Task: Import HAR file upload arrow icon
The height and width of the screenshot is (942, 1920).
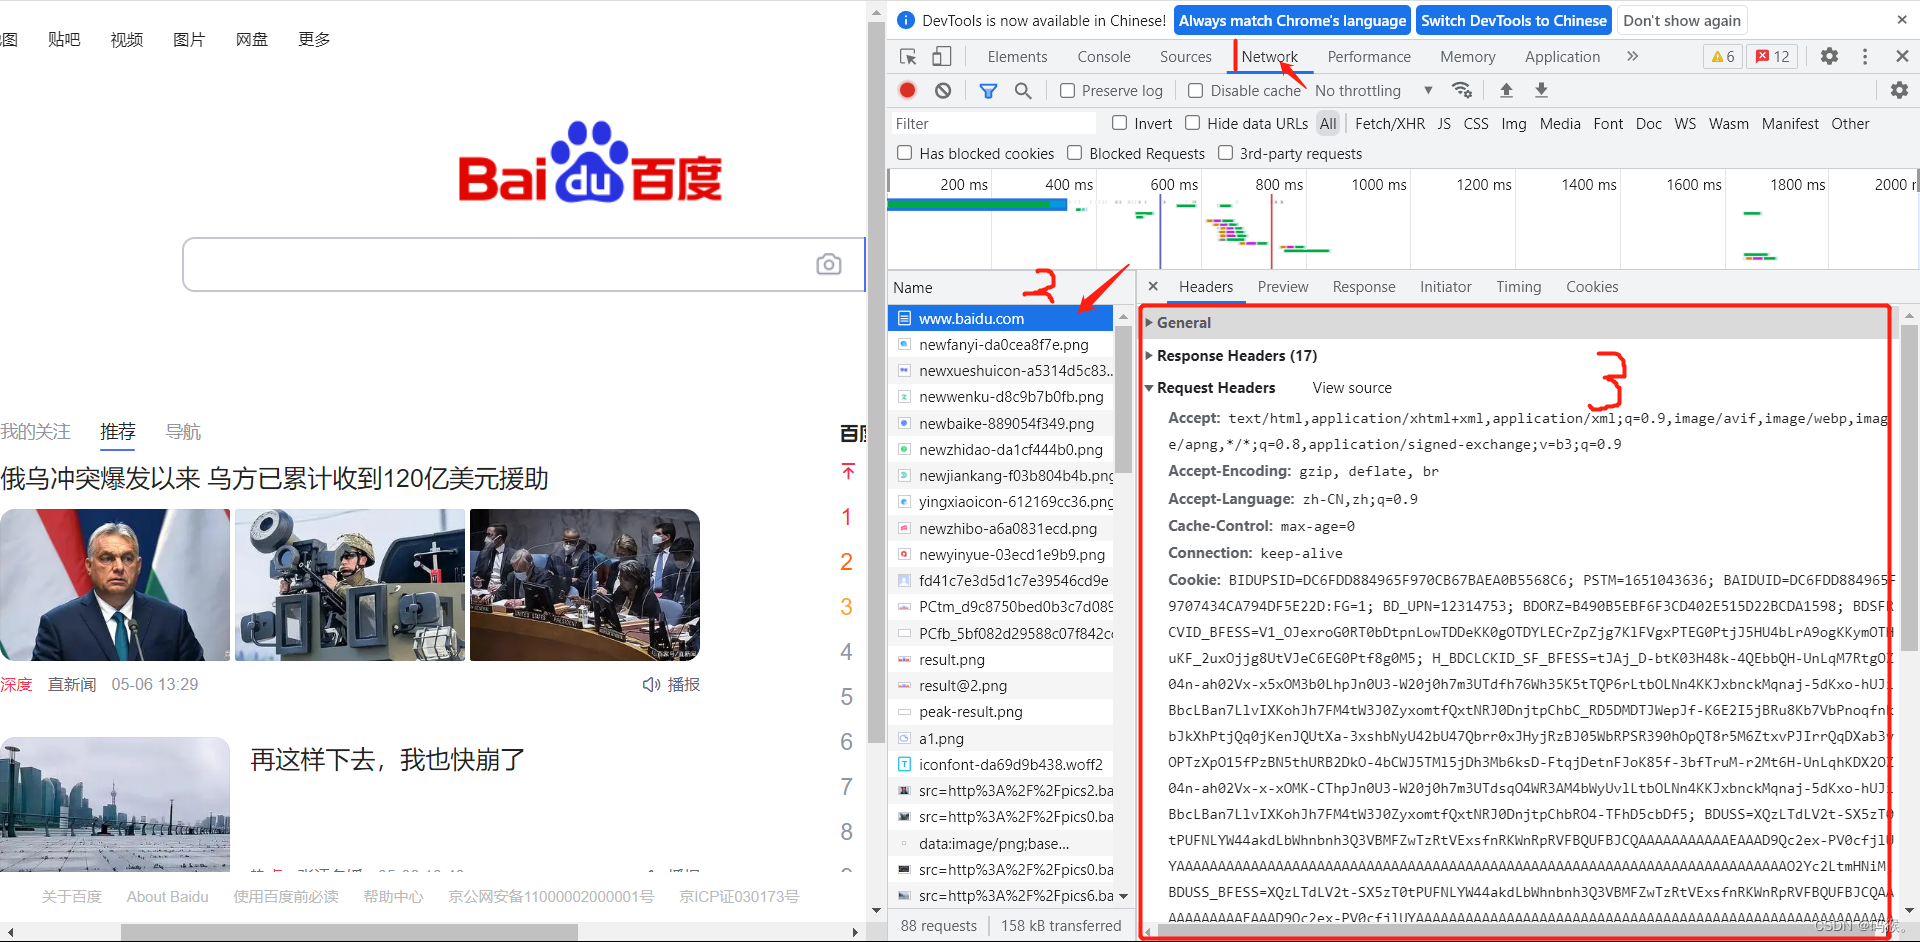Action: pos(1506,90)
